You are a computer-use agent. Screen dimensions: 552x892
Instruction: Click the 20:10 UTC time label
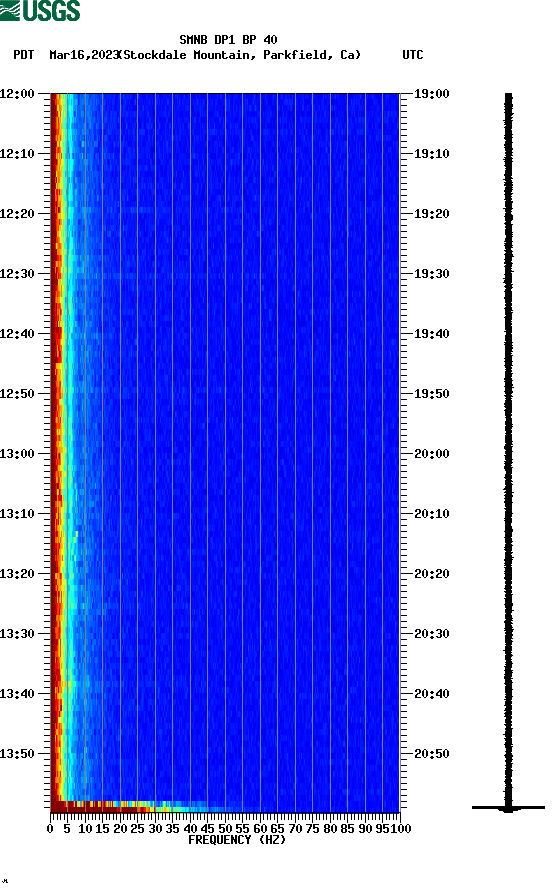[431, 514]
